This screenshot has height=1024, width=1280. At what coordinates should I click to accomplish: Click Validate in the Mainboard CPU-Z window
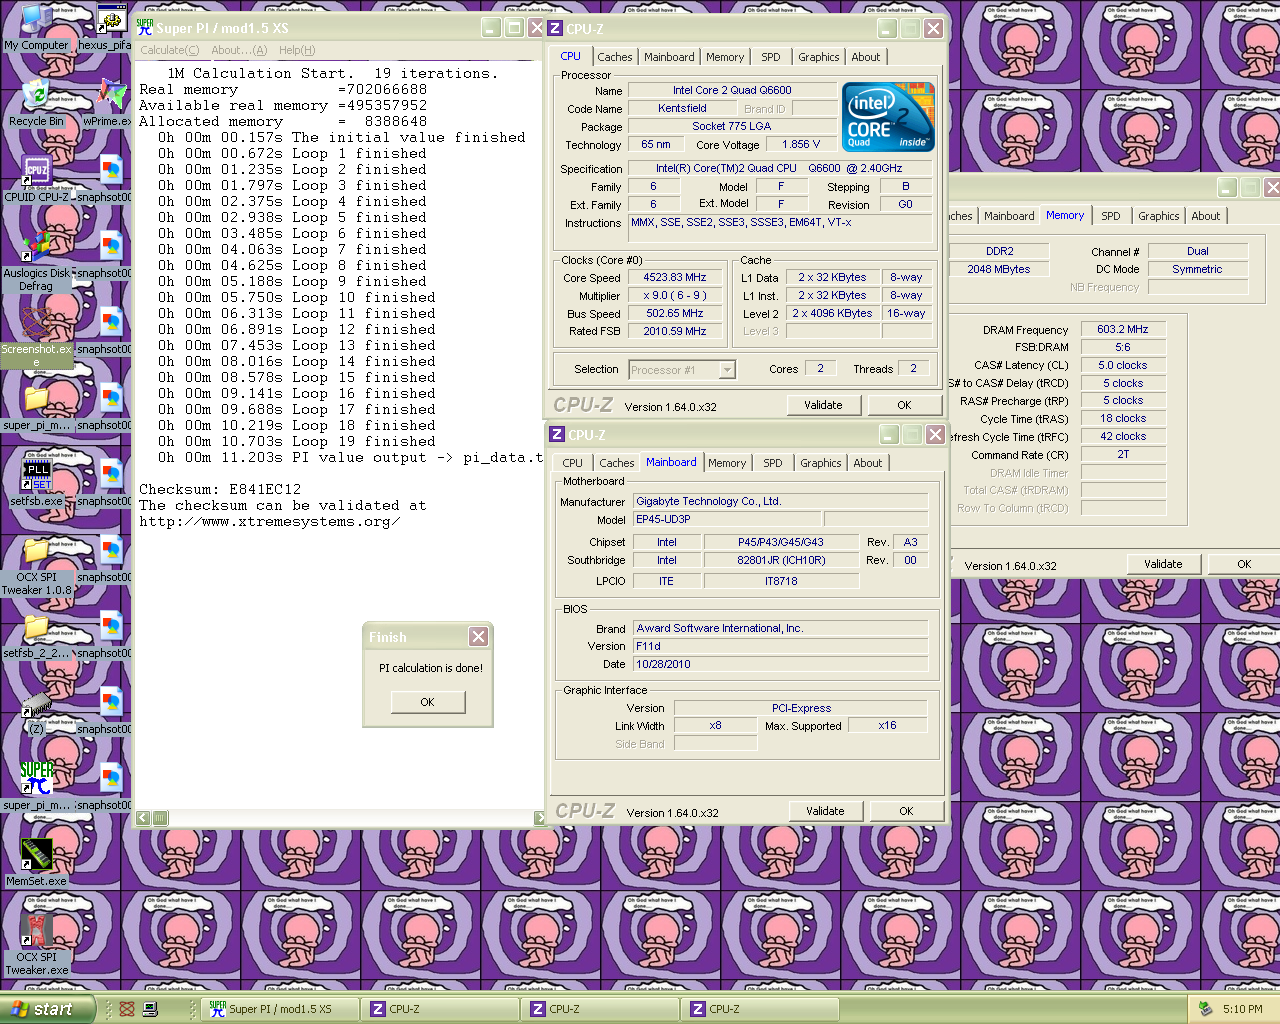point(825,811)
